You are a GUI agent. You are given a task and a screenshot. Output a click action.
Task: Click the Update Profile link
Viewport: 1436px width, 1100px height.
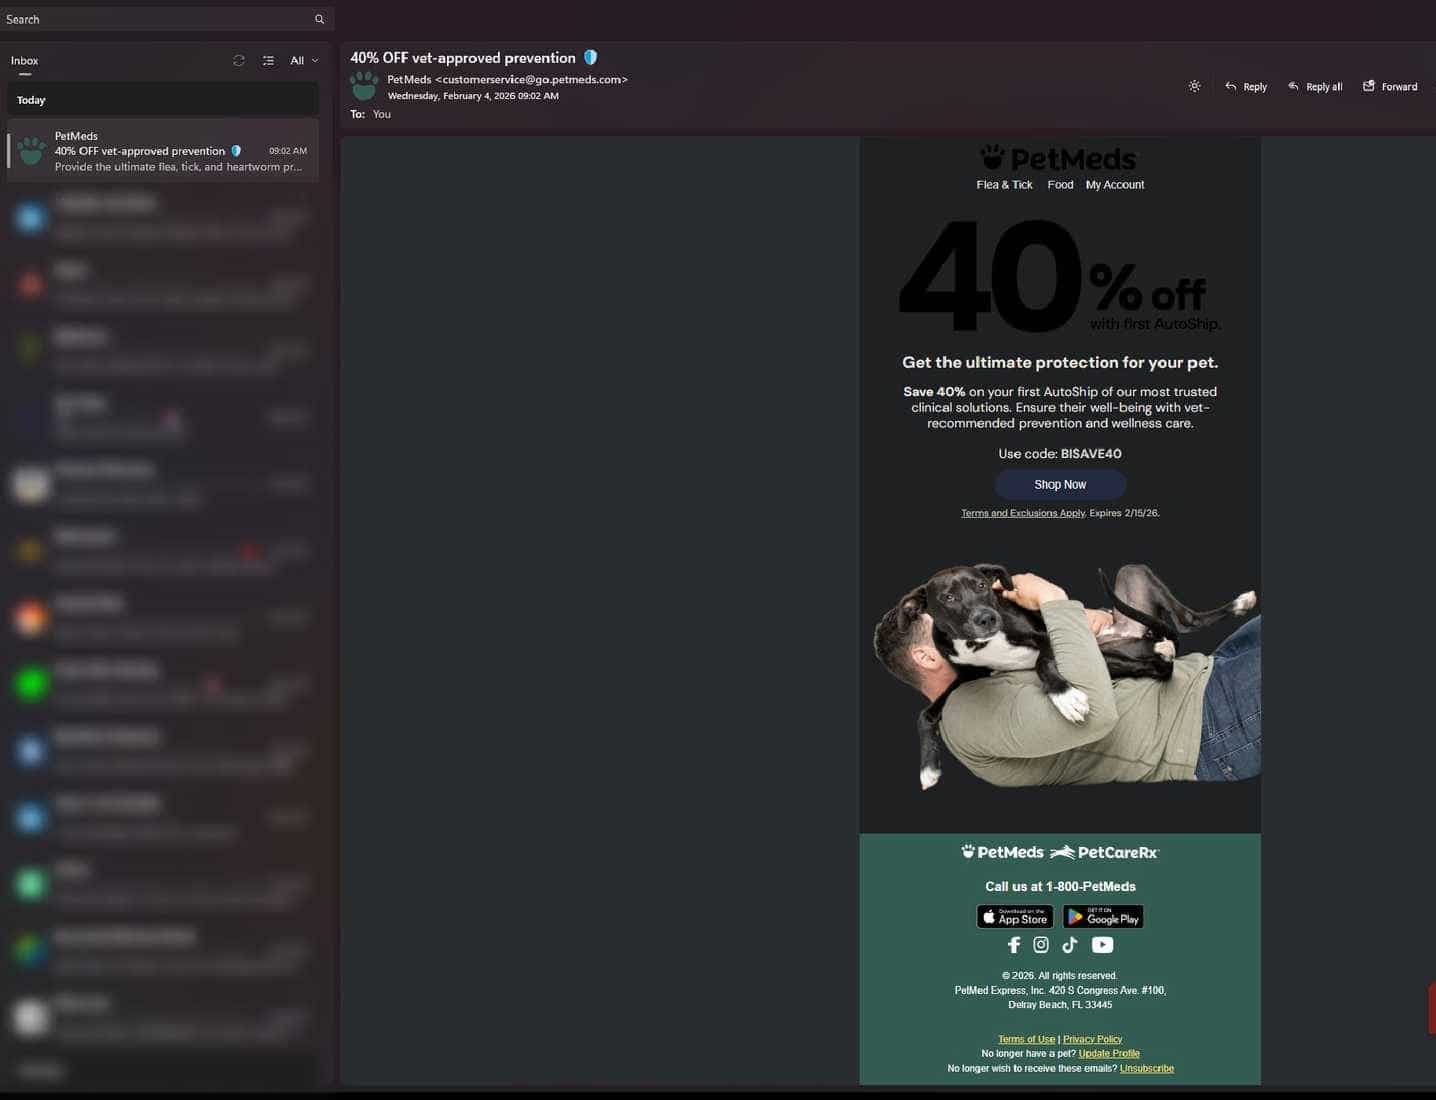1109,1054
